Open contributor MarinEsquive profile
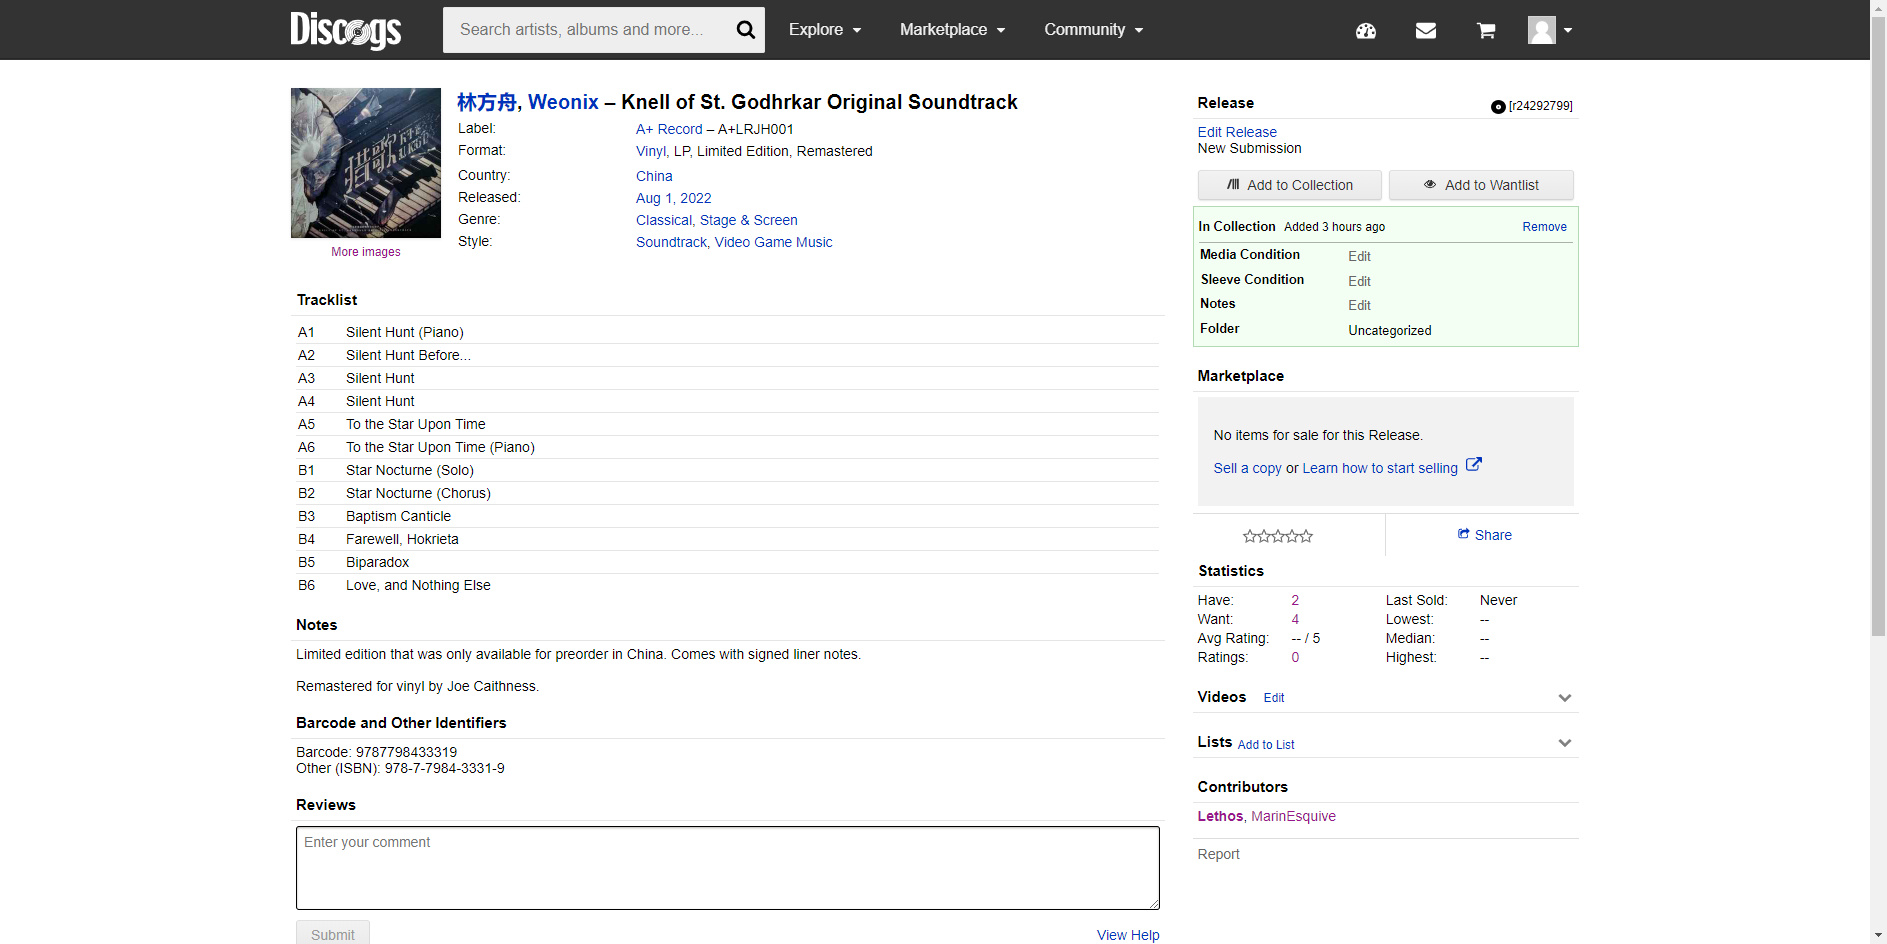 1293,816
